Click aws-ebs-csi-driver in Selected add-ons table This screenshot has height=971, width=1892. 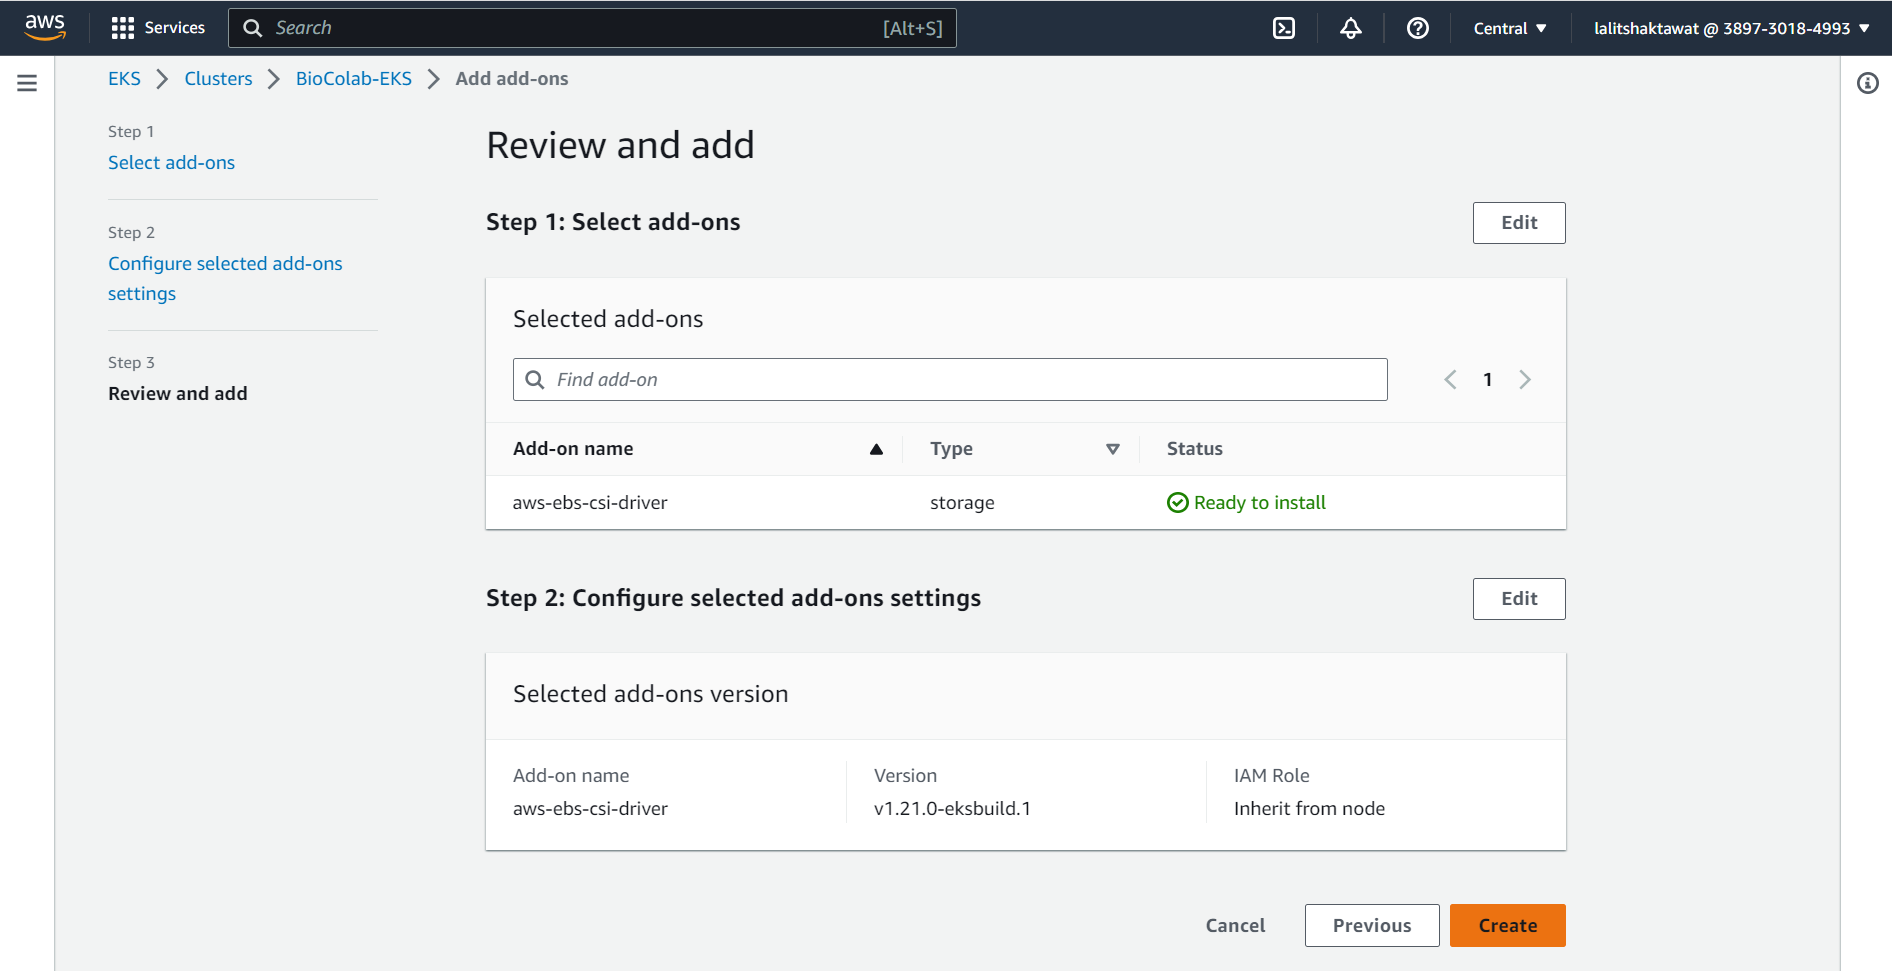590,503
